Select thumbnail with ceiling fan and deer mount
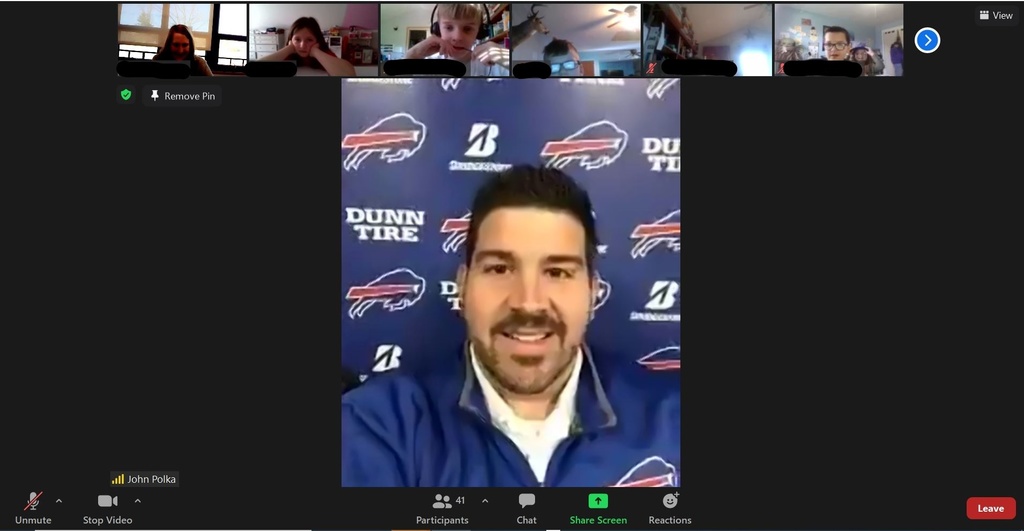 576,40
